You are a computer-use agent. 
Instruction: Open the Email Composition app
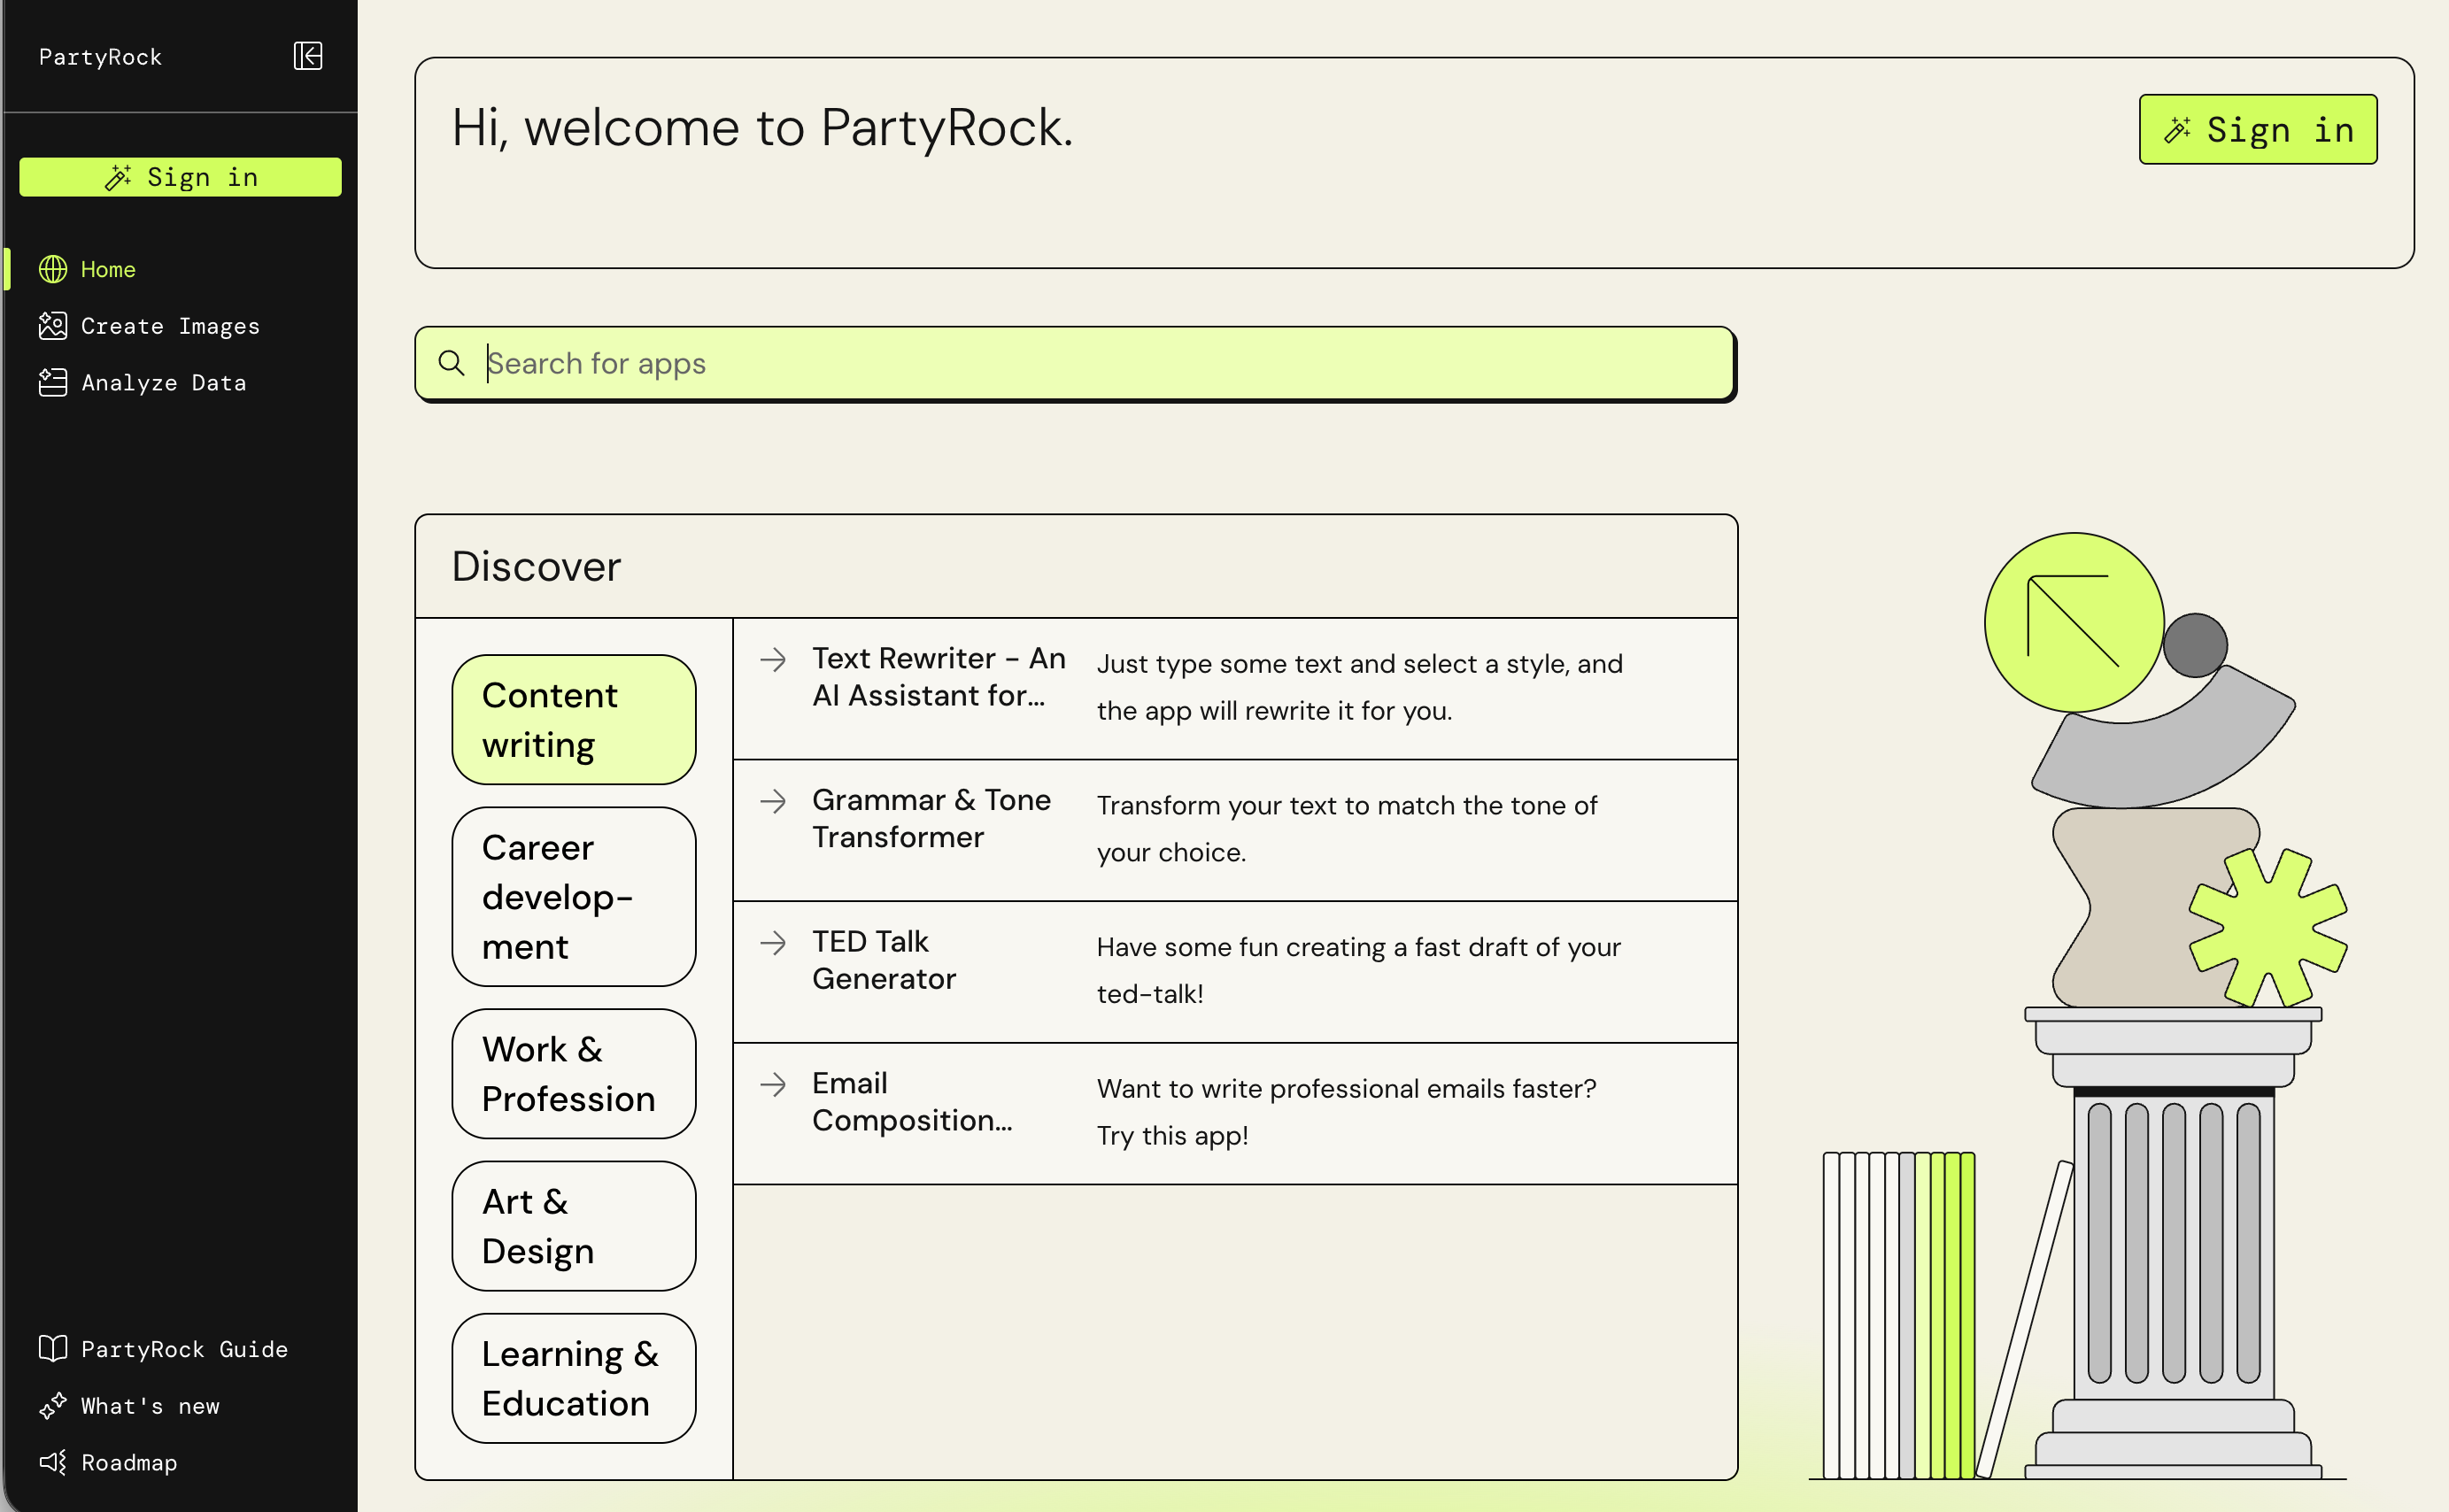[910, 1101]
